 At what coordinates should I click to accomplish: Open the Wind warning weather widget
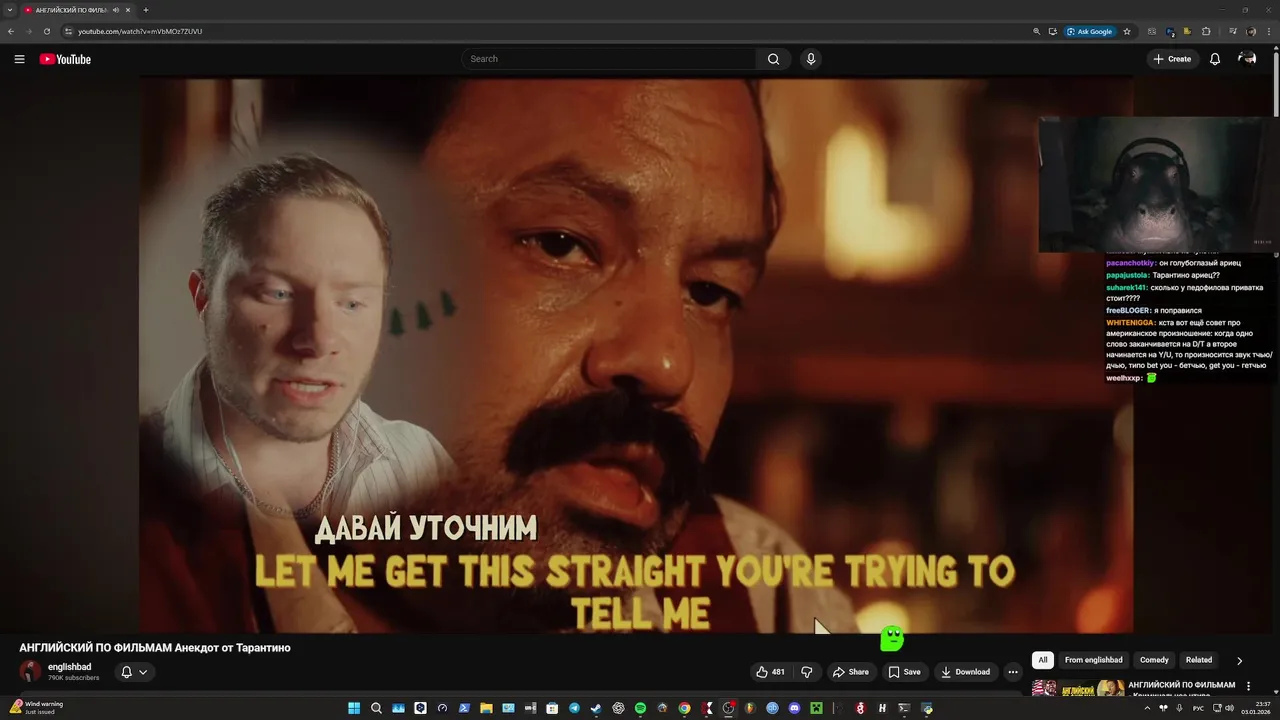click(36, 708)
